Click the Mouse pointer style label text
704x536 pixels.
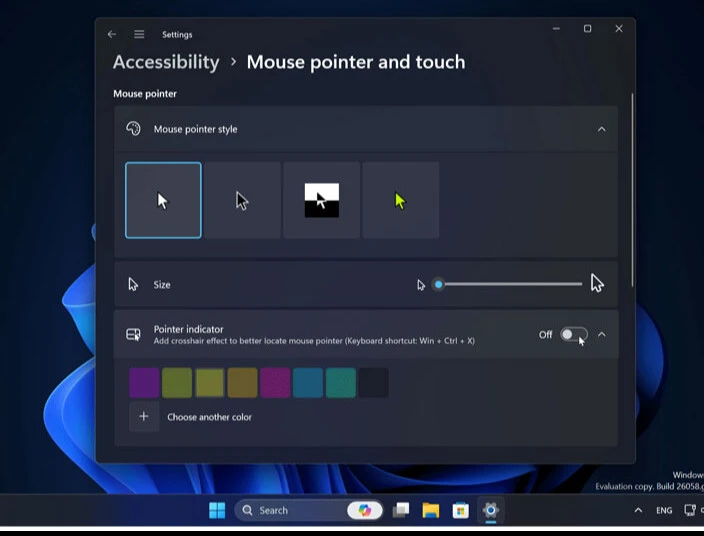point(195,129)
